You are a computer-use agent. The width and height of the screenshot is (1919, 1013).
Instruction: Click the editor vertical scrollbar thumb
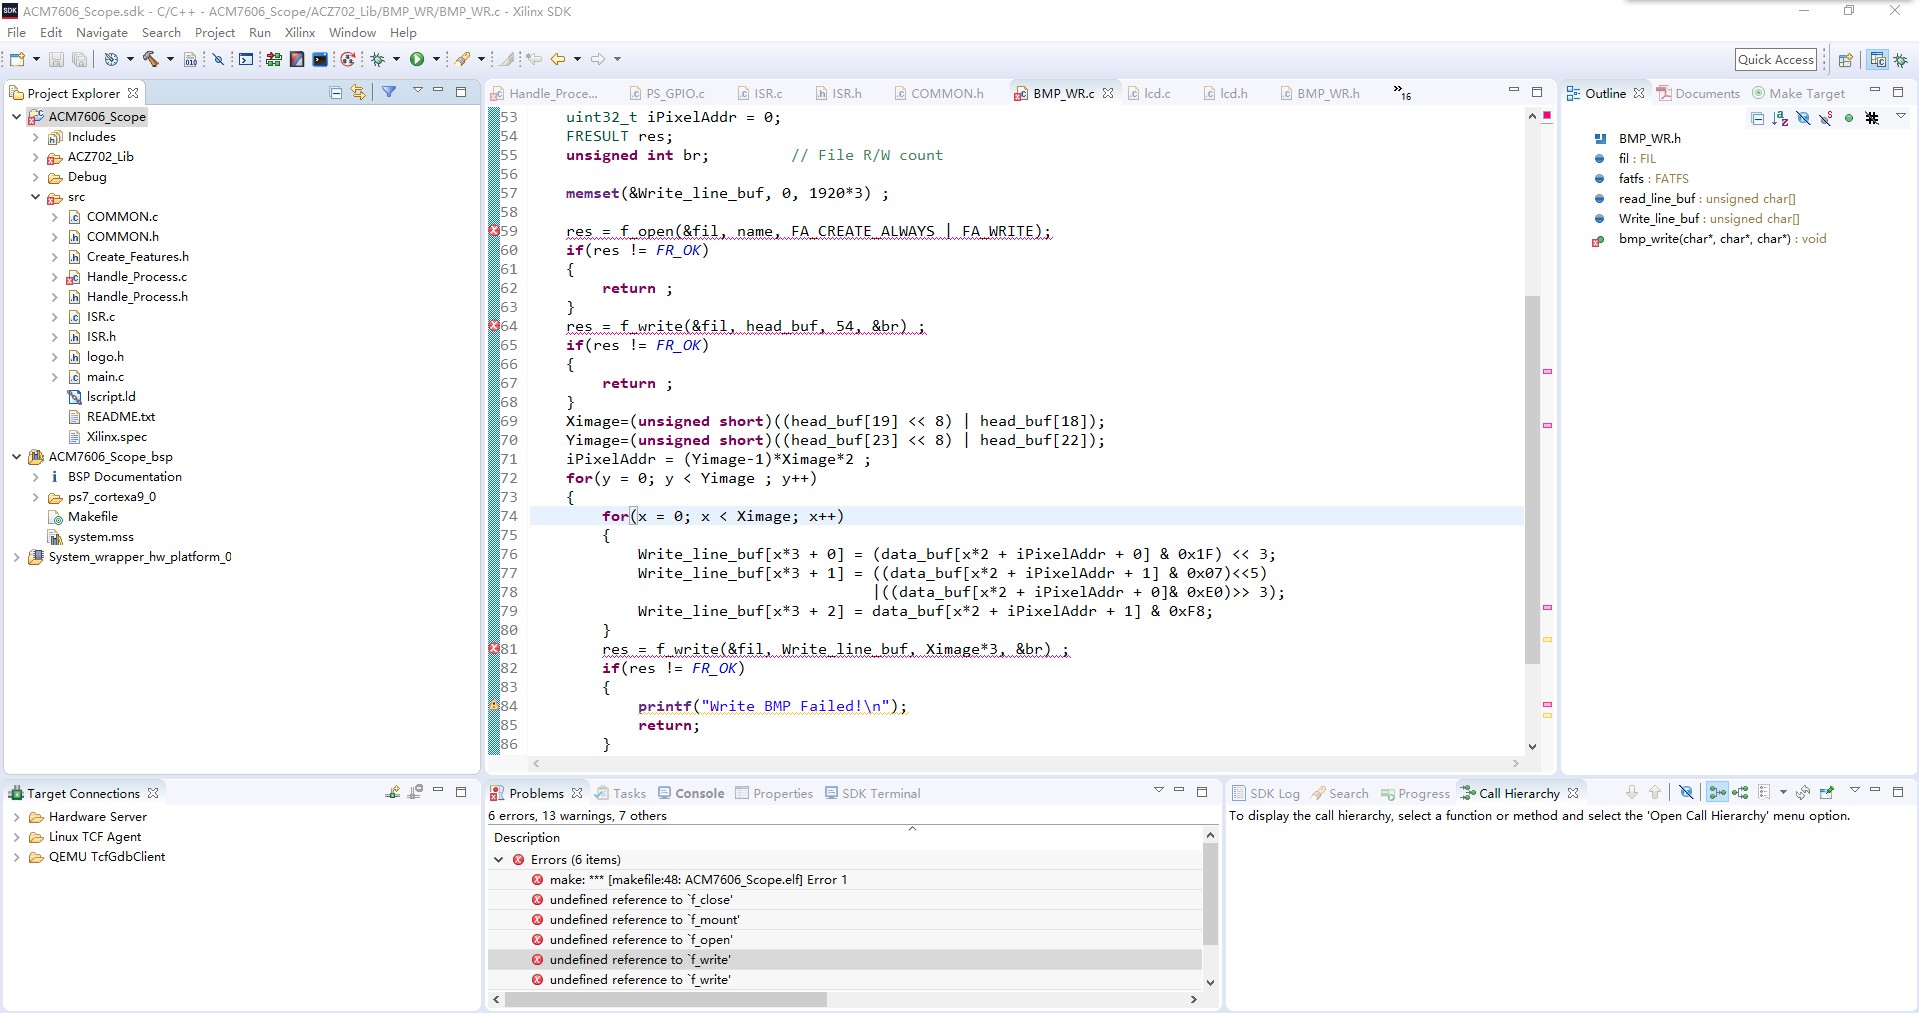coord(1532,480)
